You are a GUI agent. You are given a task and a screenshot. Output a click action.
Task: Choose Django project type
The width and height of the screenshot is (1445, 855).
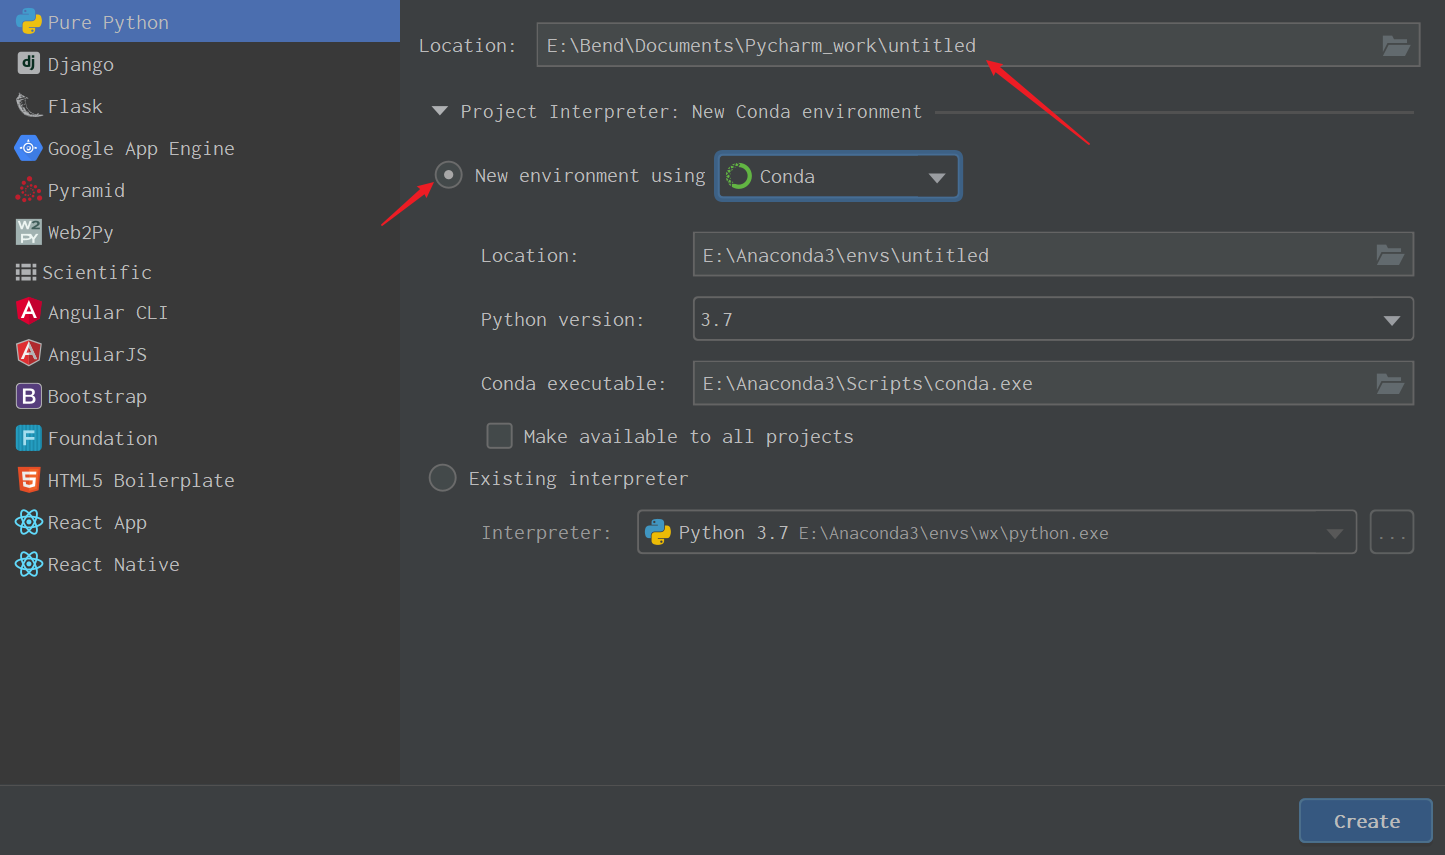200,63
